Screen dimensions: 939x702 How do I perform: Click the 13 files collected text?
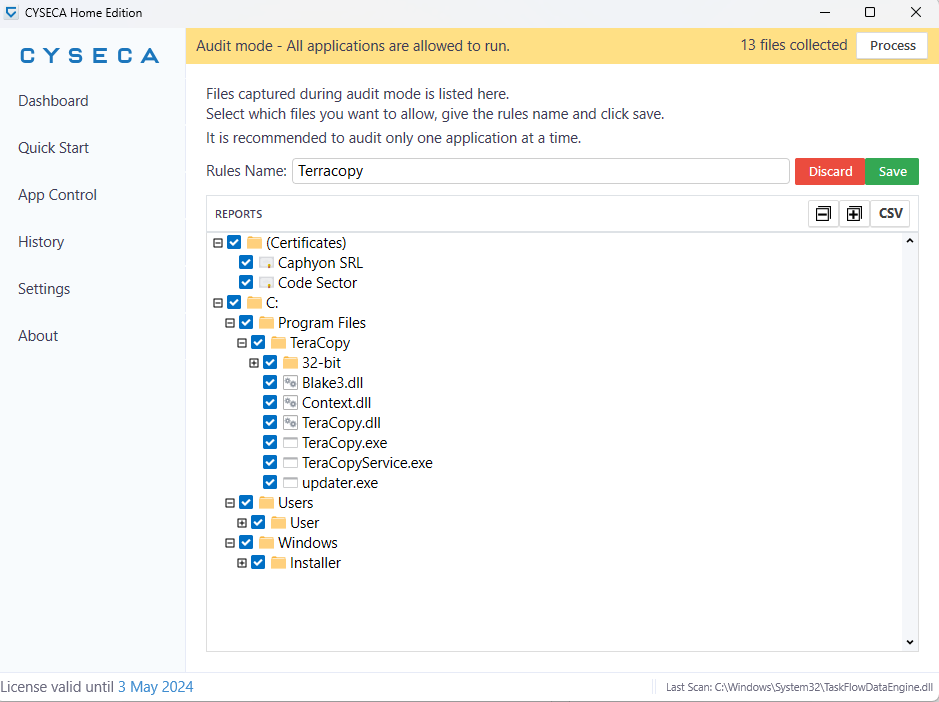[x=793, y=45]
